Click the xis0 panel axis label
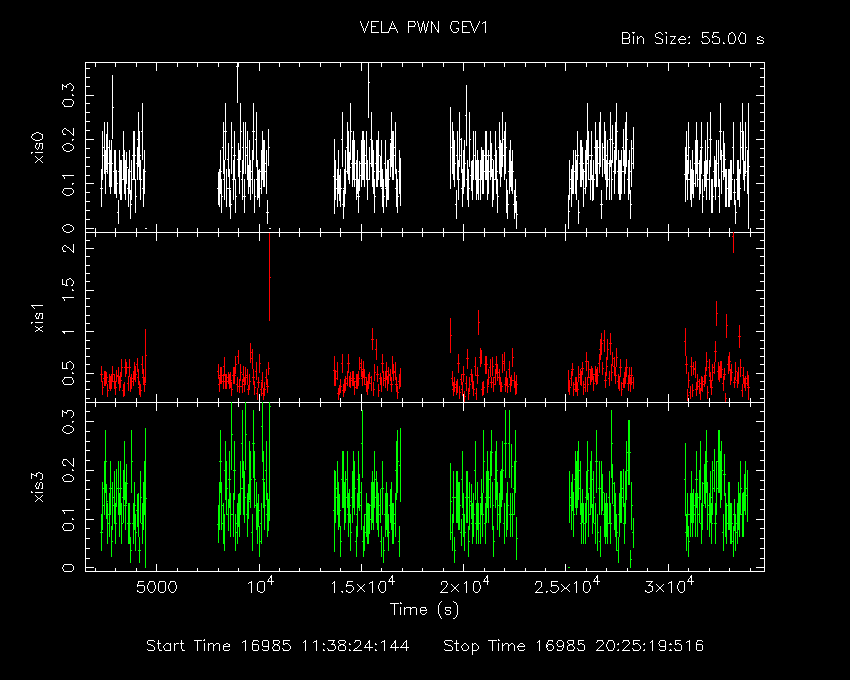This screenshot has height=680, width=850. click(38, 149)
